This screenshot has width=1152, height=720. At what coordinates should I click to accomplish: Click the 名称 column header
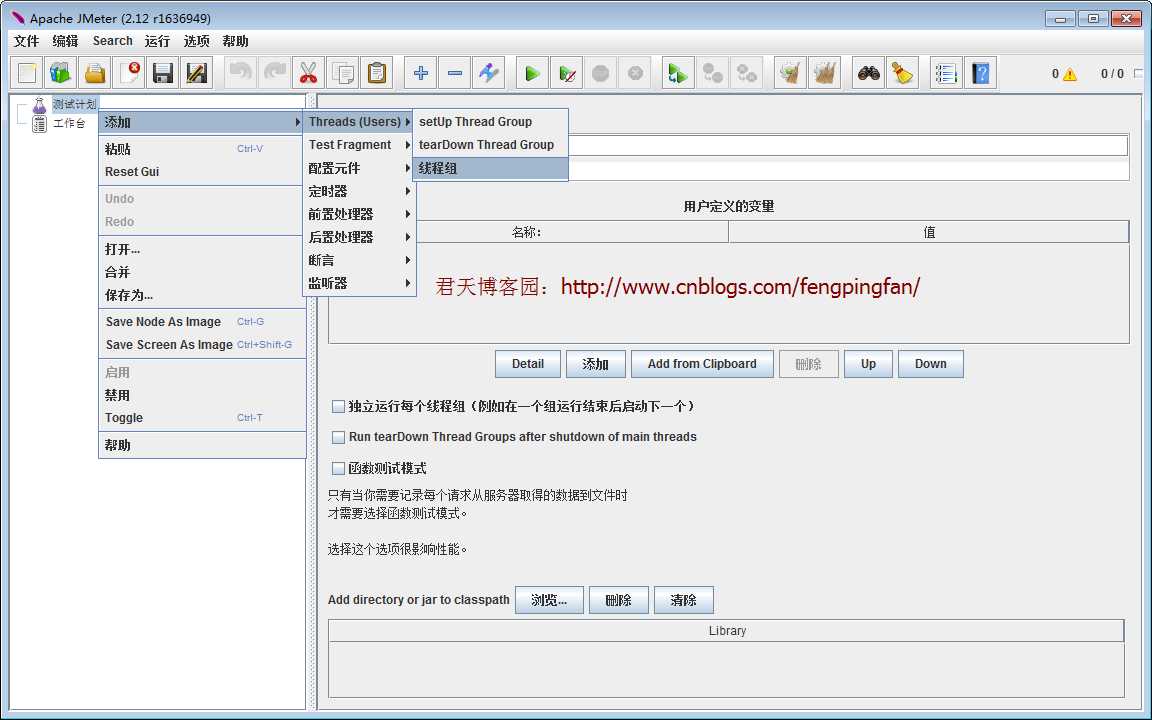pos(528,232)
